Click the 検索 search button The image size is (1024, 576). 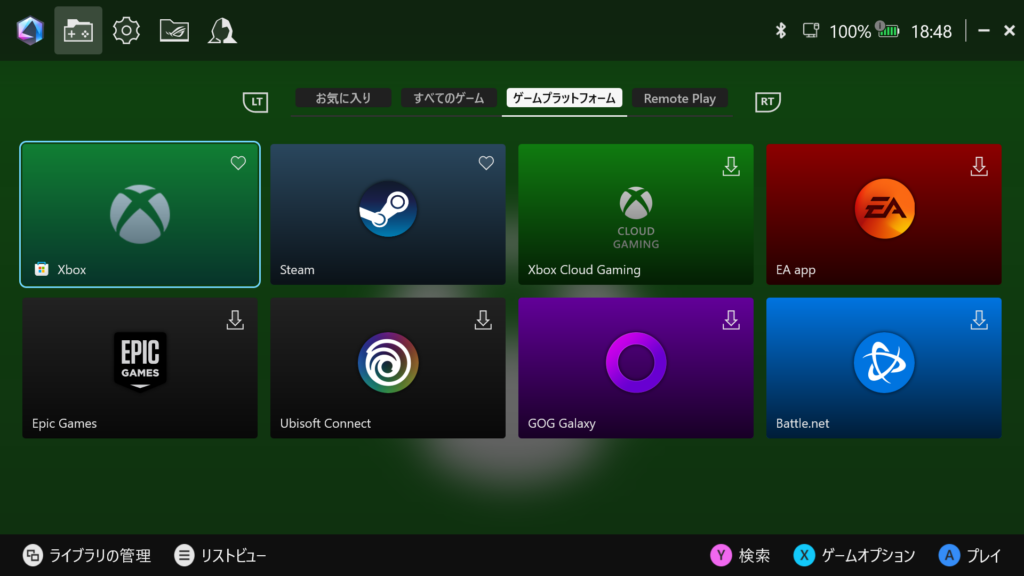click(741, 555)
